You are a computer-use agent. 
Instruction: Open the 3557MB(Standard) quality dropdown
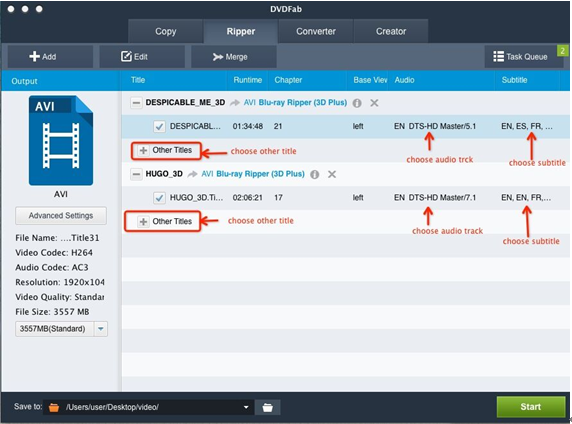(101, 329)
